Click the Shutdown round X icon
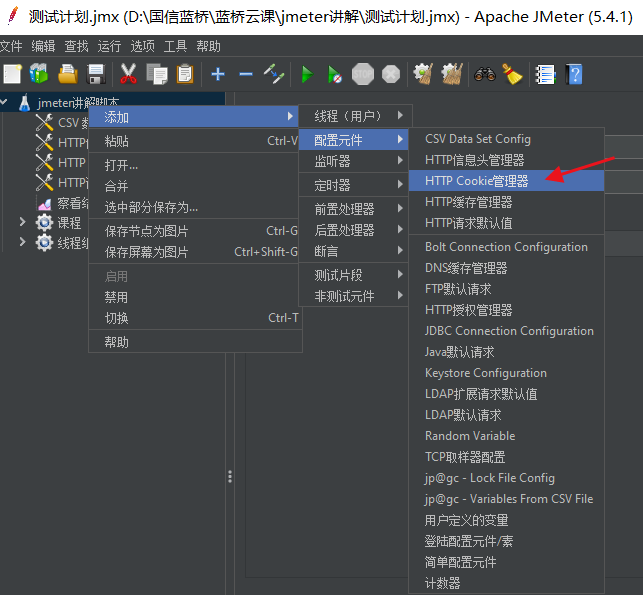 click(391, 74)
